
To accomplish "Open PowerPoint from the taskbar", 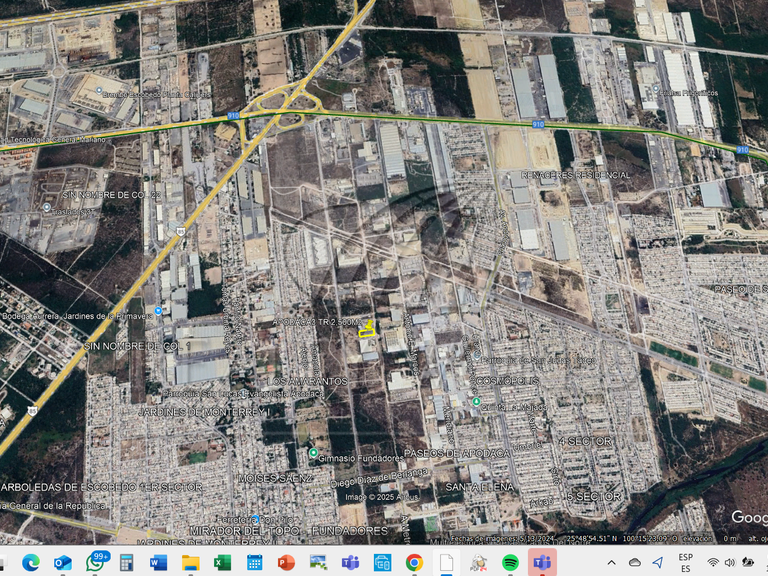I will click(x=286, y=562).
